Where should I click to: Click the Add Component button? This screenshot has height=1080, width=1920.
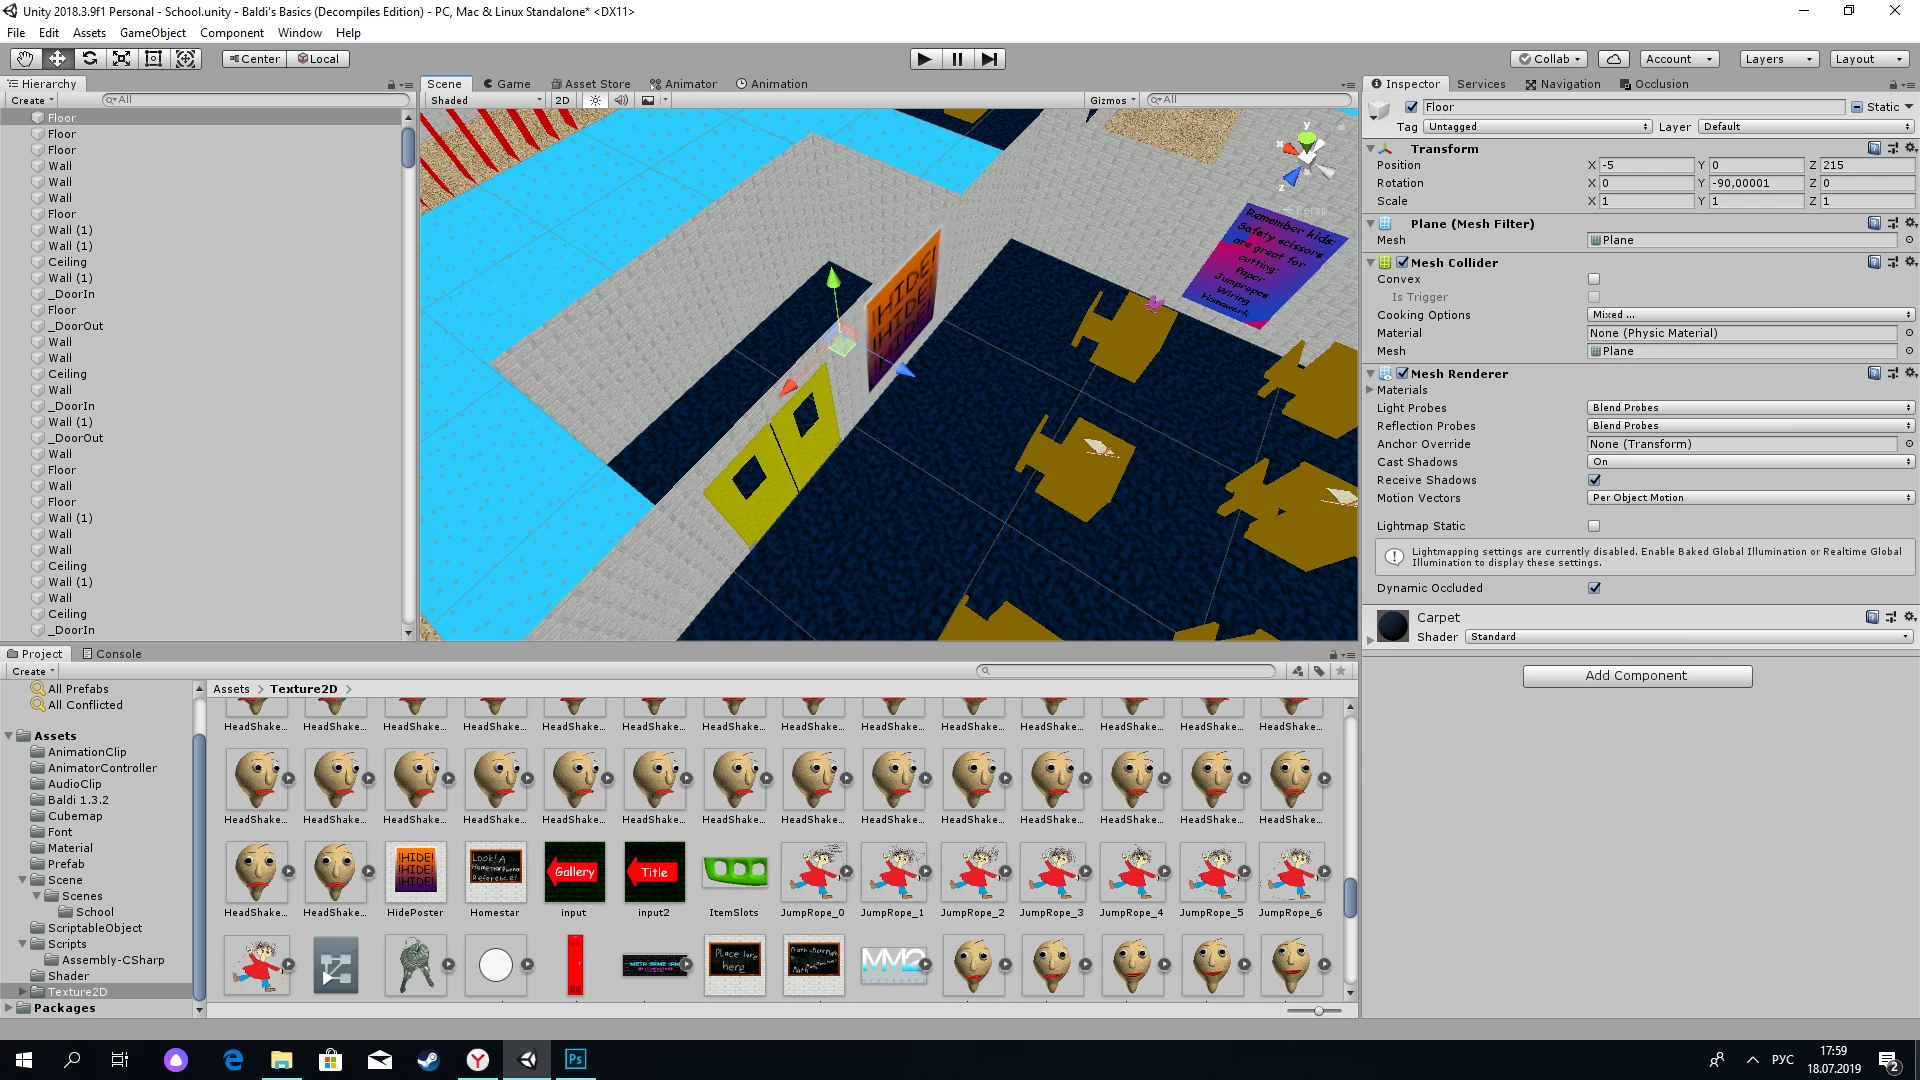point(1637,676)
